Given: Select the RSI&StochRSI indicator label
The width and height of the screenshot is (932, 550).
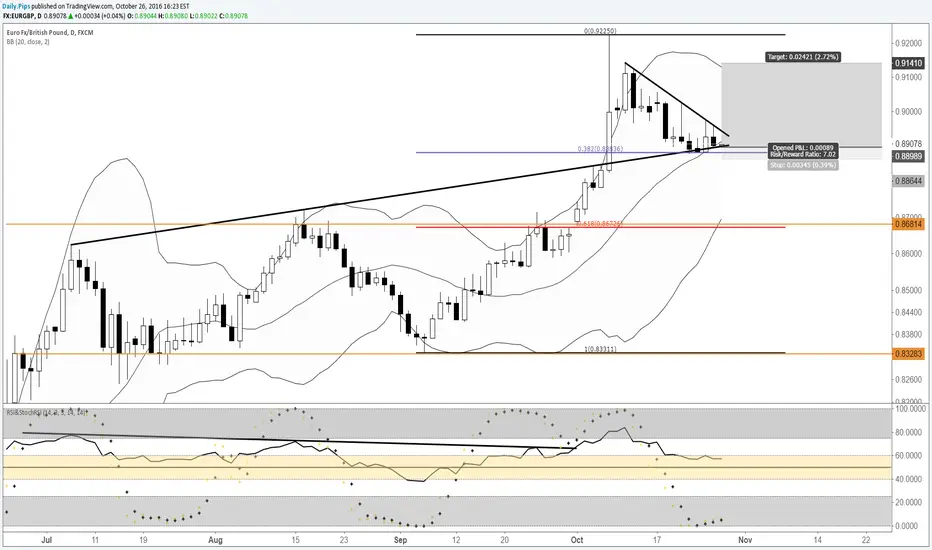Looking at the screenshot, I should (47, 411).
